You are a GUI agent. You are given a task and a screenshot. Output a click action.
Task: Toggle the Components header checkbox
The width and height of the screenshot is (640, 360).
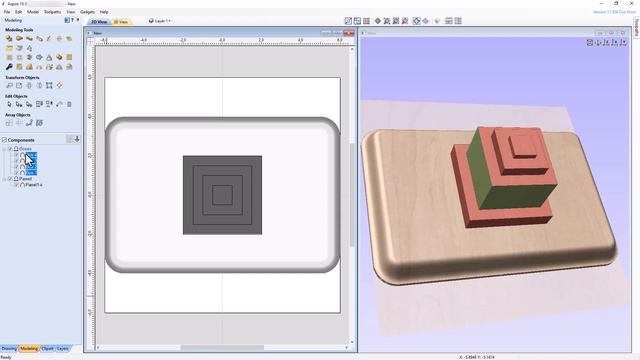[4, 140]
